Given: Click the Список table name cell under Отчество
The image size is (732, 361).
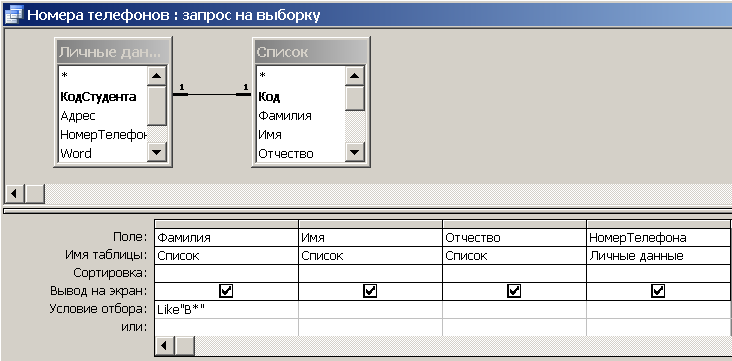Looking at the screenshot, I should (514, 256).
